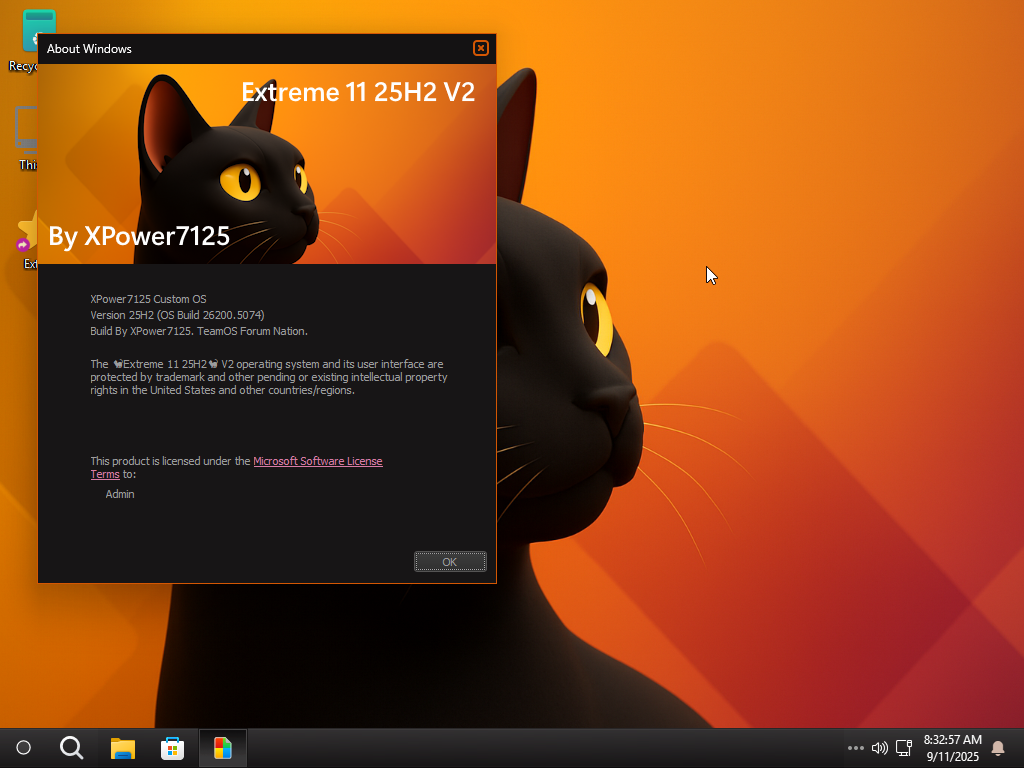1024x768 pixels.
Task: Click the "Build By XPower7125. TeamOS Forum Nation." line
Action: (199, 331)
